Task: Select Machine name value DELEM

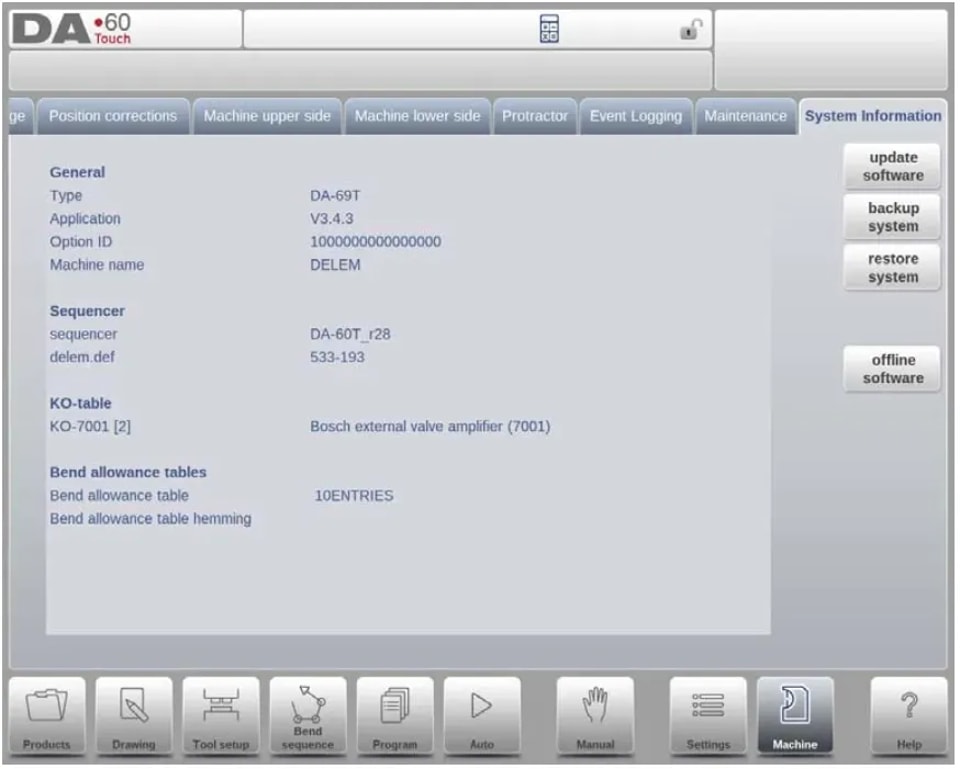Action: click(335, 265)
